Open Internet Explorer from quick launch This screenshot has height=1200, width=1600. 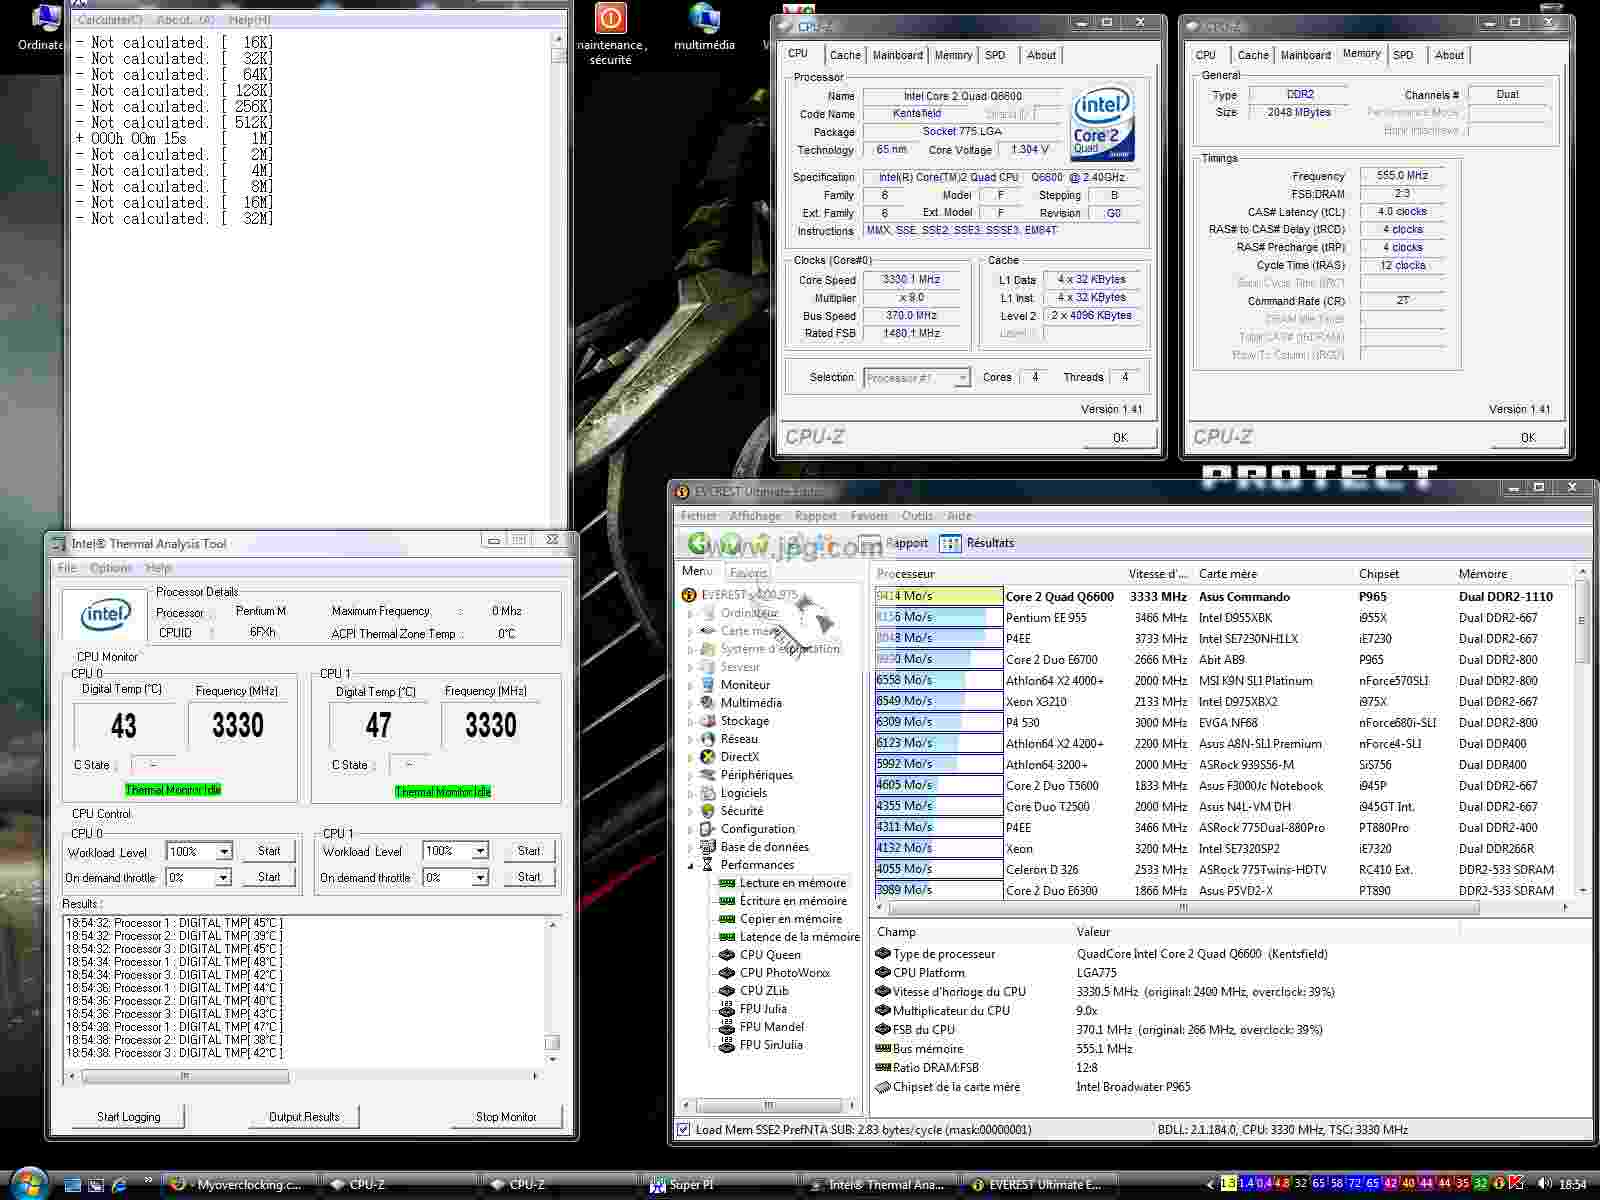pos(120,1185)
